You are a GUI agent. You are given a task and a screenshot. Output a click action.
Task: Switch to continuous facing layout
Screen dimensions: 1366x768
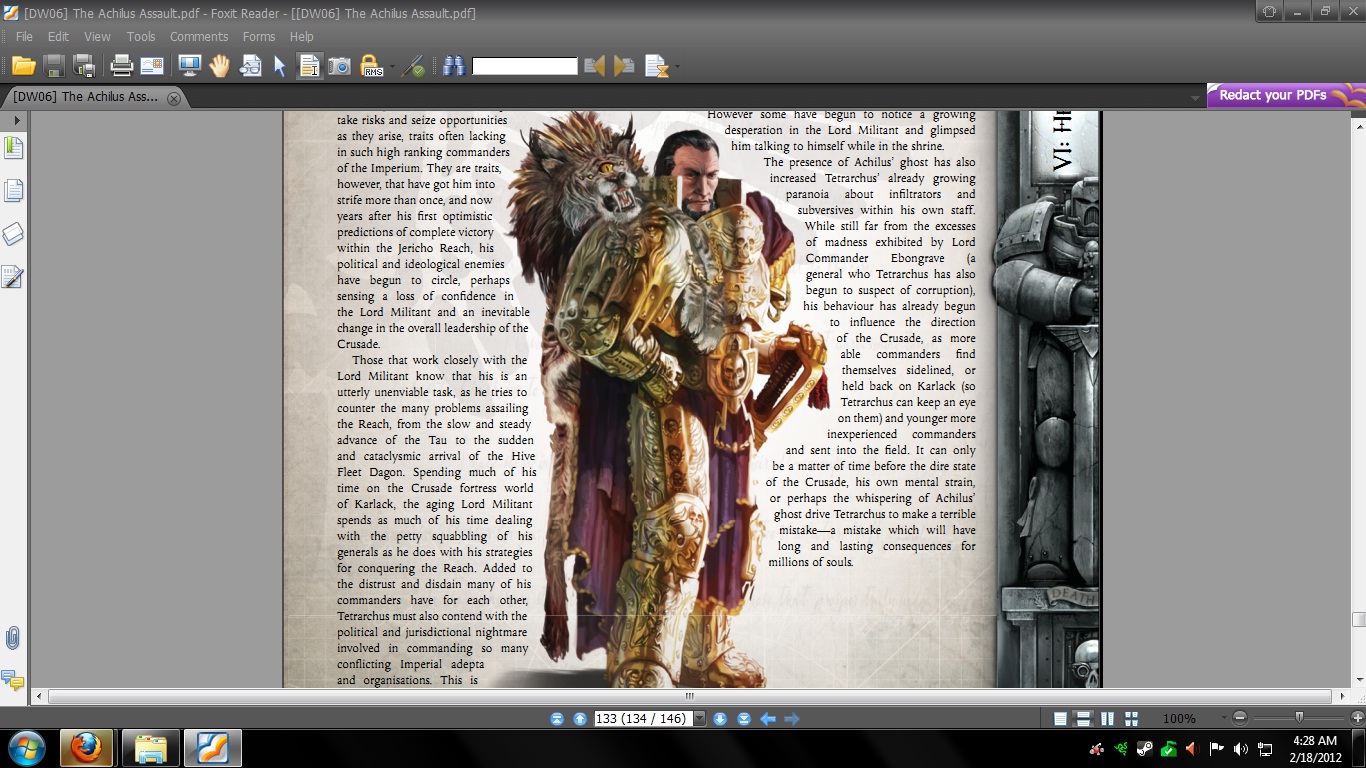pos(1131,719)
